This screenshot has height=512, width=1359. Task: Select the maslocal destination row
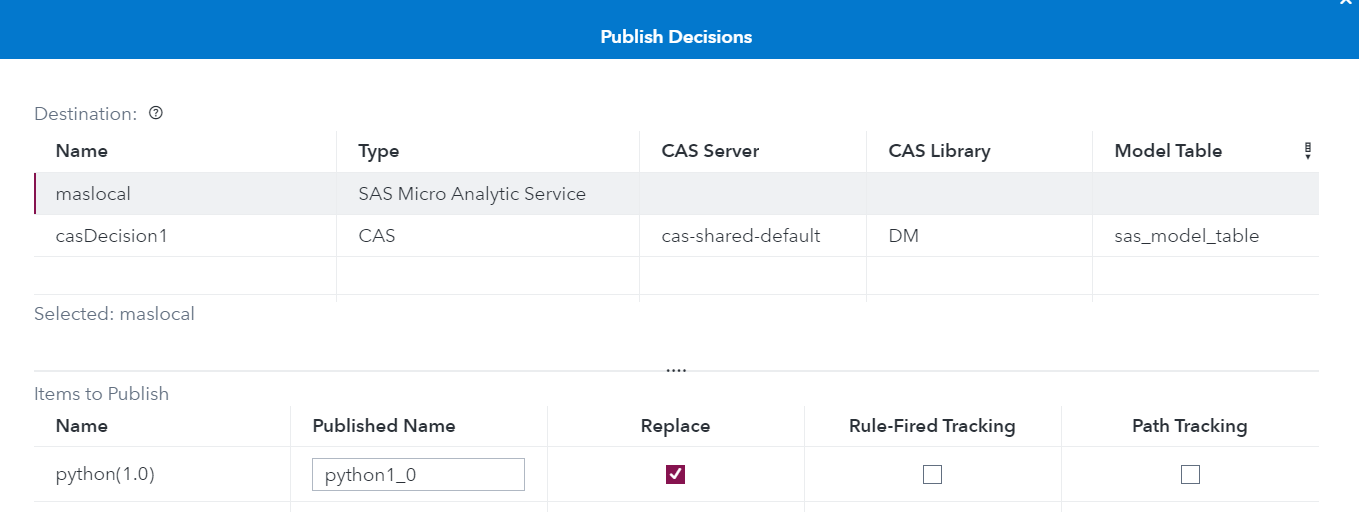(93, 194)
